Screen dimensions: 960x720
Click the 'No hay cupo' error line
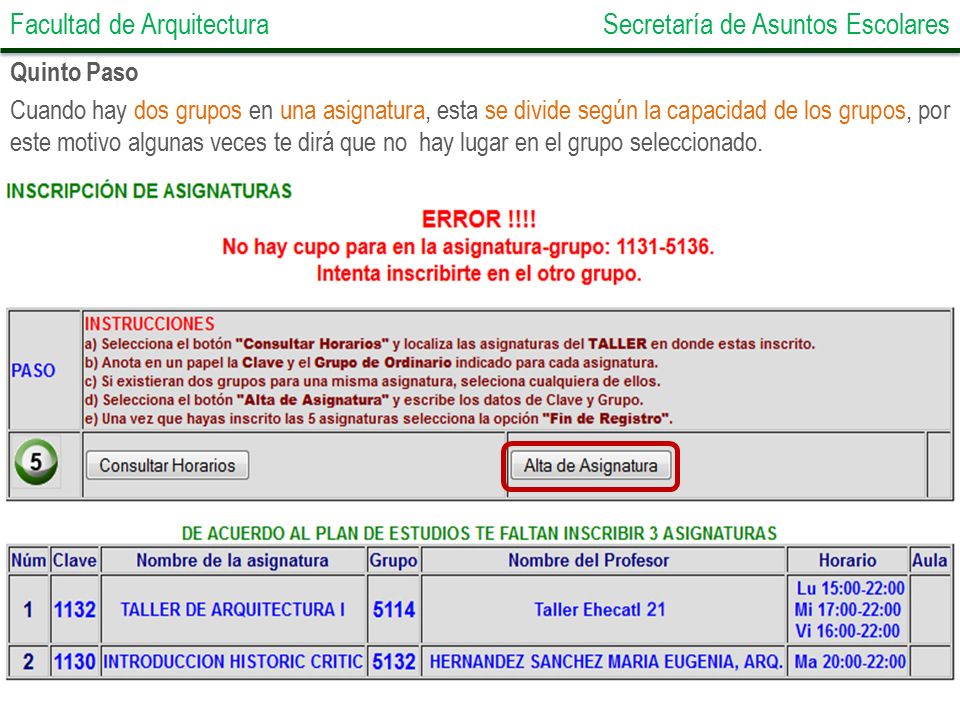[468, 246]
